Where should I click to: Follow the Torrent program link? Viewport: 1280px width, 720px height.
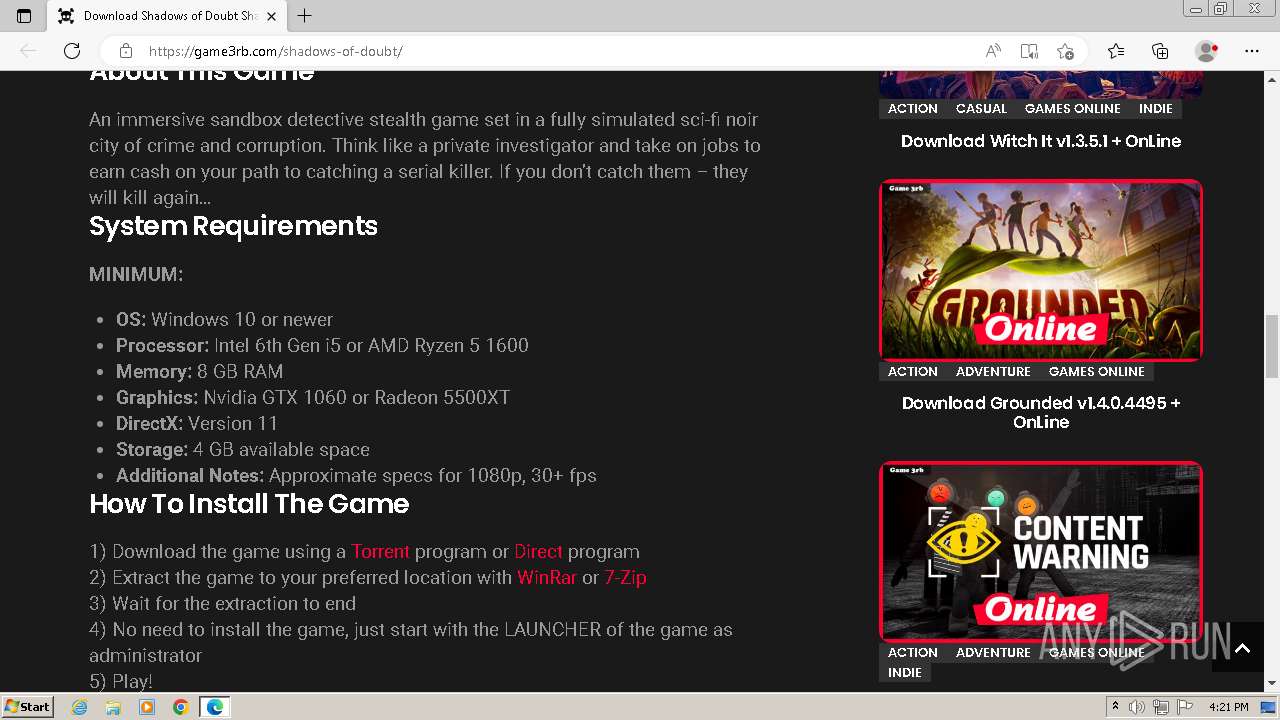point(380,552)
